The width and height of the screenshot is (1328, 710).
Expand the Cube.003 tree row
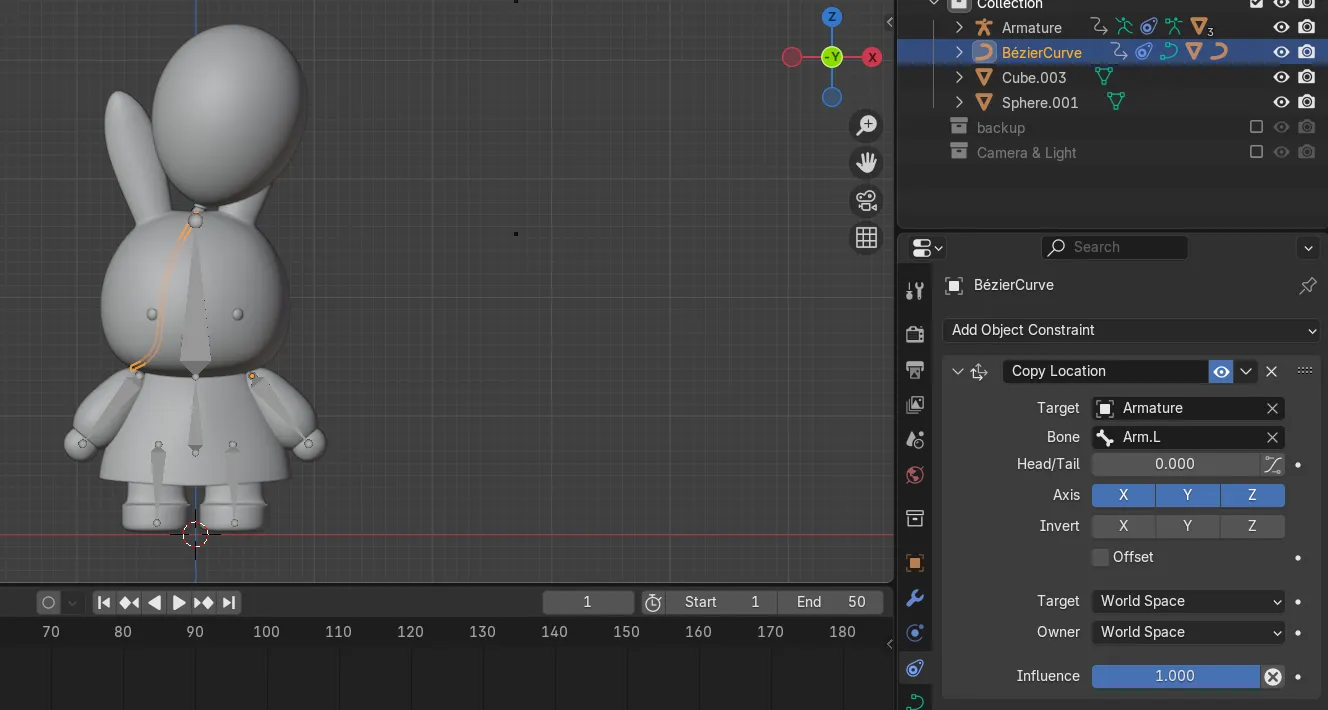tap(959, 77)
